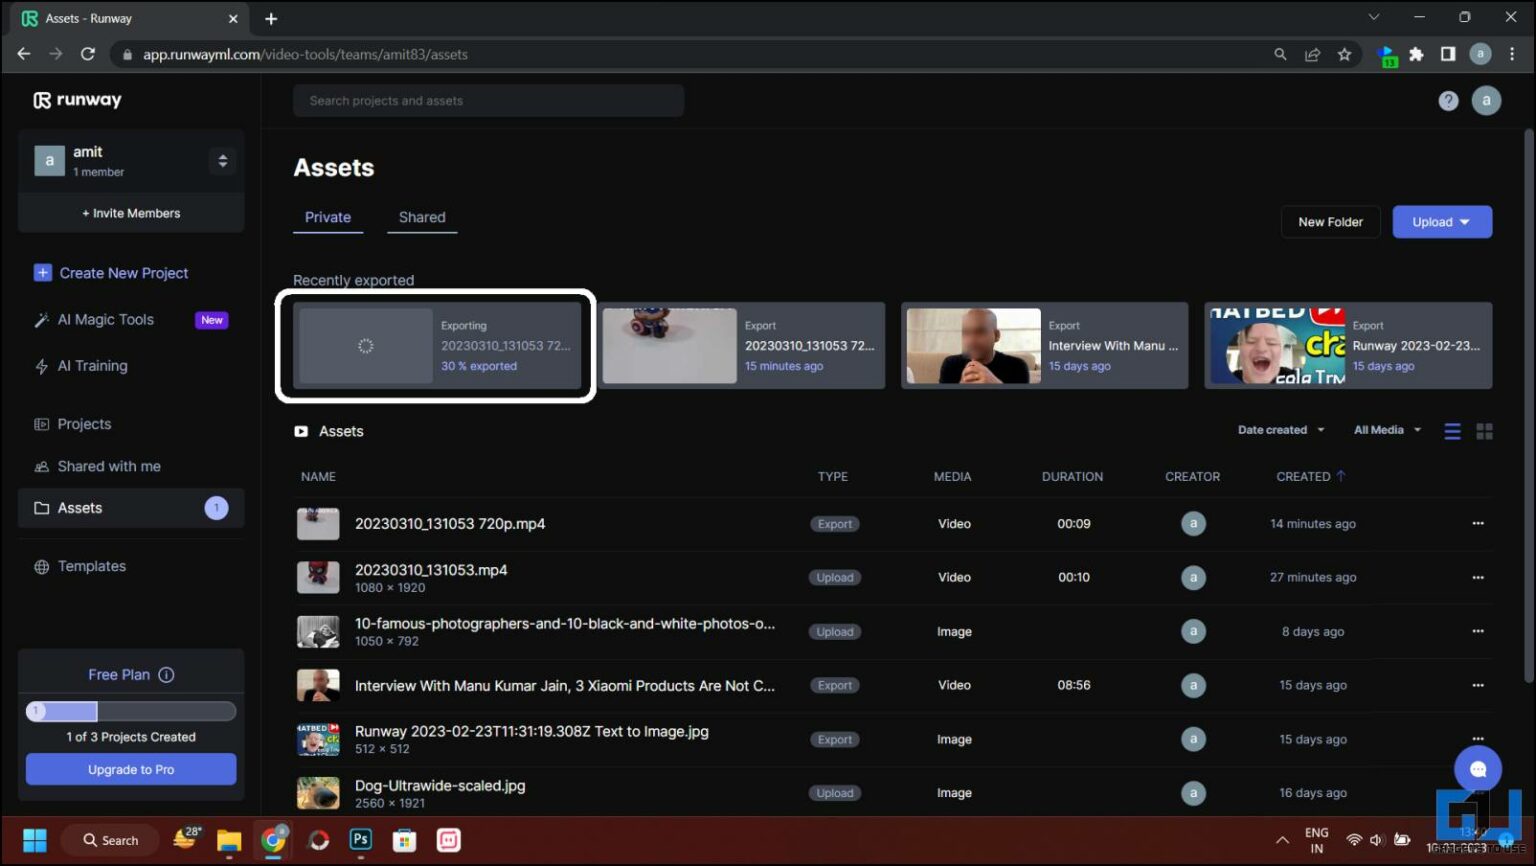Switch to the Shared tab
Screen dimensions: 1536x866
422,218
